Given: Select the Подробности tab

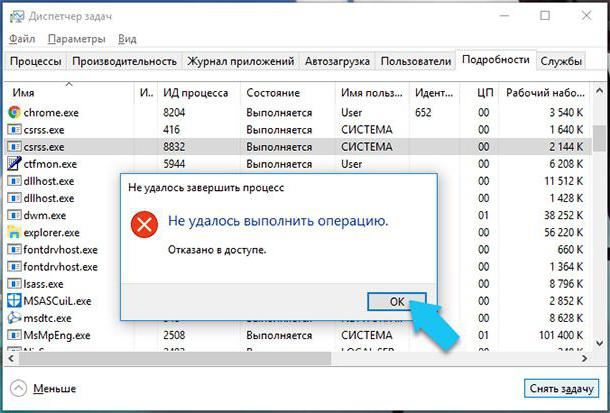Looking at the screenshot, I should coord(496,60).
